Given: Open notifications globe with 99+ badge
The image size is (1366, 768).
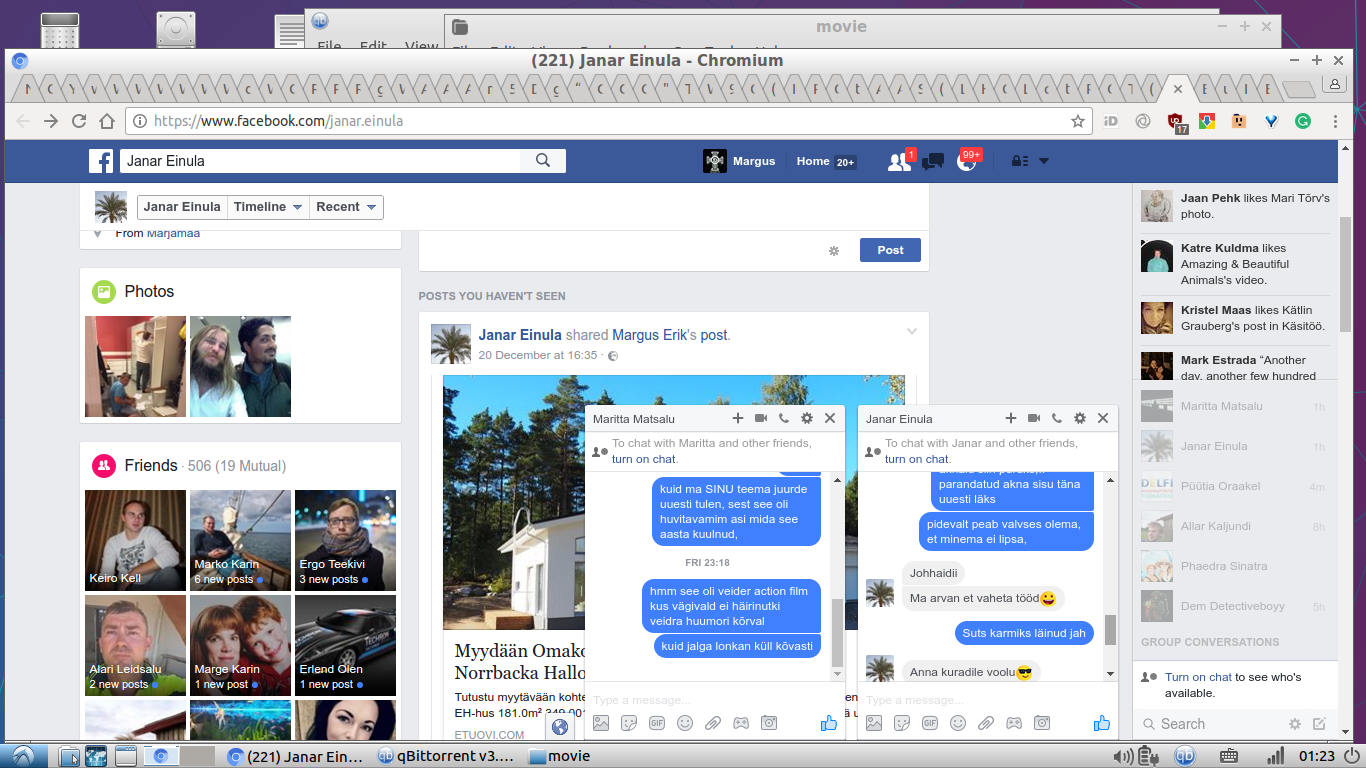Looking at the screenshot, I should 967,161.
